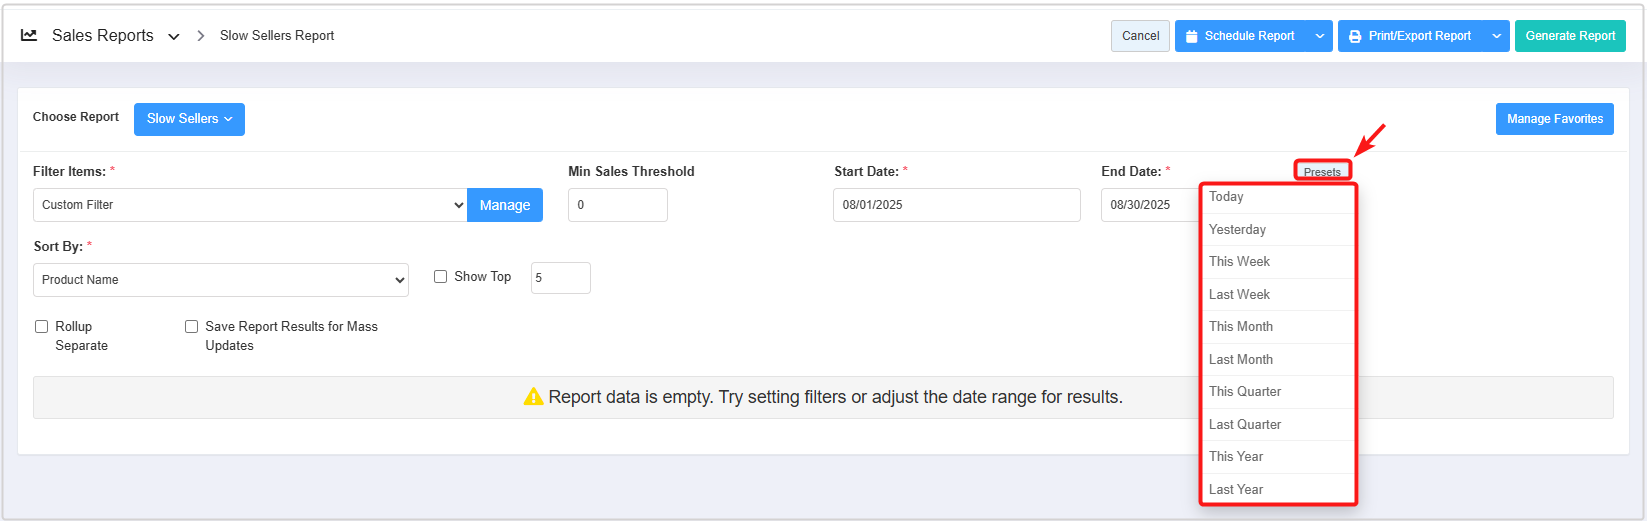Click the calendar icon on Schedule Report

point(1191,36)
